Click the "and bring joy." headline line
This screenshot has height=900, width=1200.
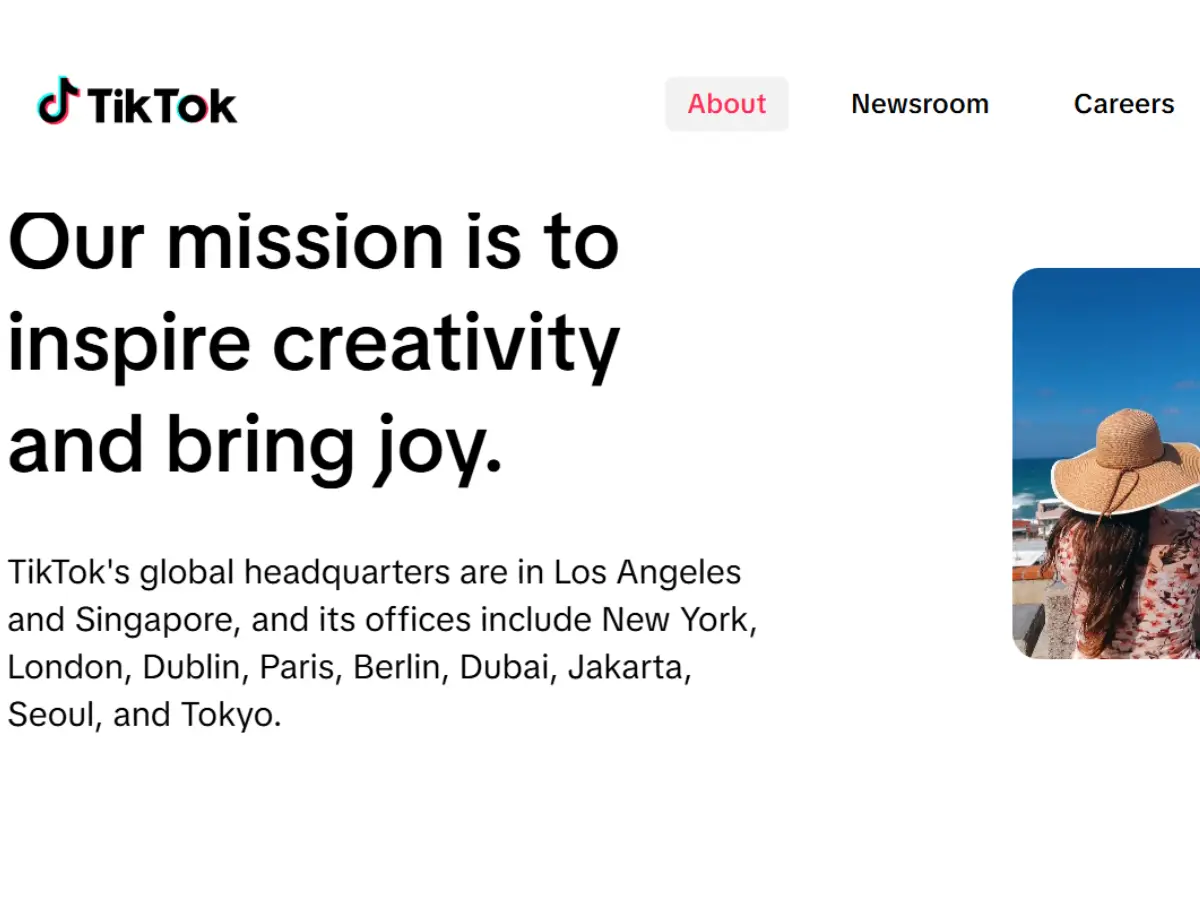tap(255, 443)
